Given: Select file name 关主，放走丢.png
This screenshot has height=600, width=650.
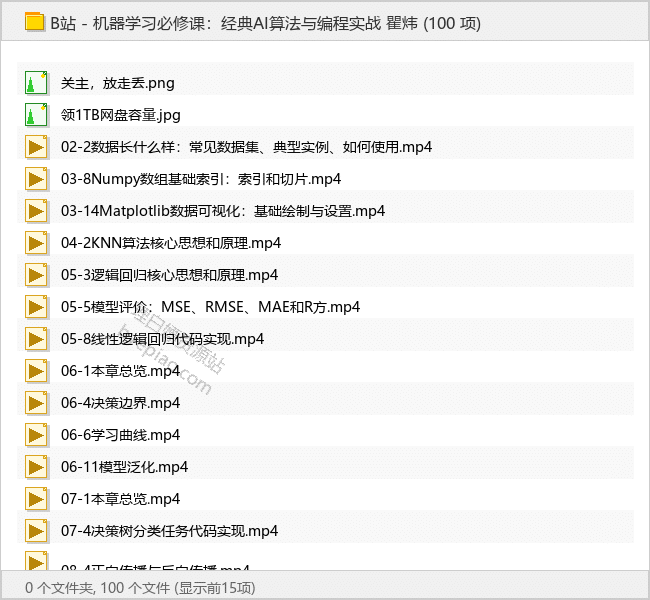Looking at the screenshot, I should point(118,84).
